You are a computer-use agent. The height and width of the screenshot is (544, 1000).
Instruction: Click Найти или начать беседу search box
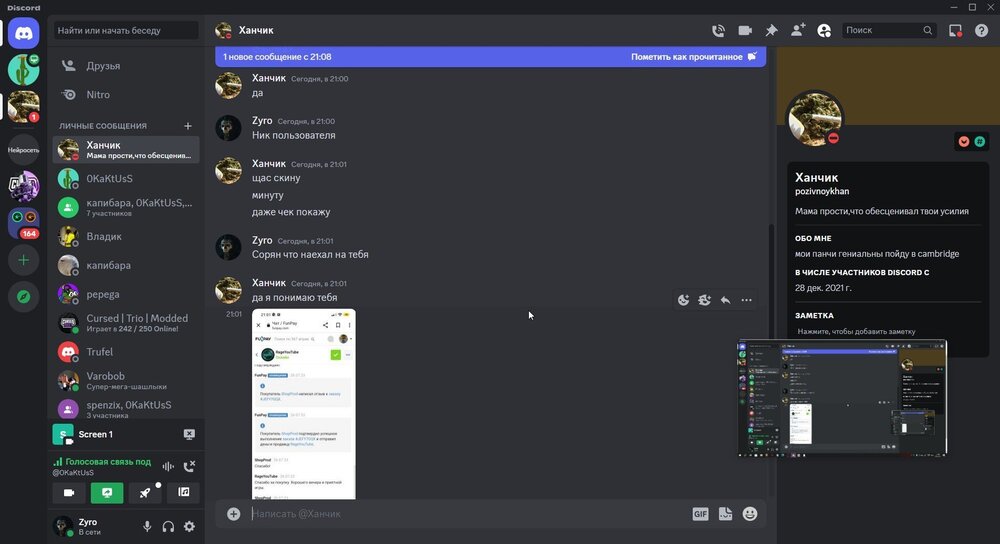[x=126, y=30]
